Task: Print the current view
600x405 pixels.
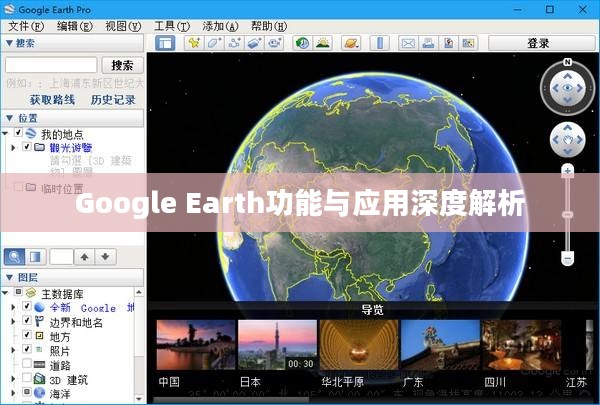Action: tap(428, 43)
